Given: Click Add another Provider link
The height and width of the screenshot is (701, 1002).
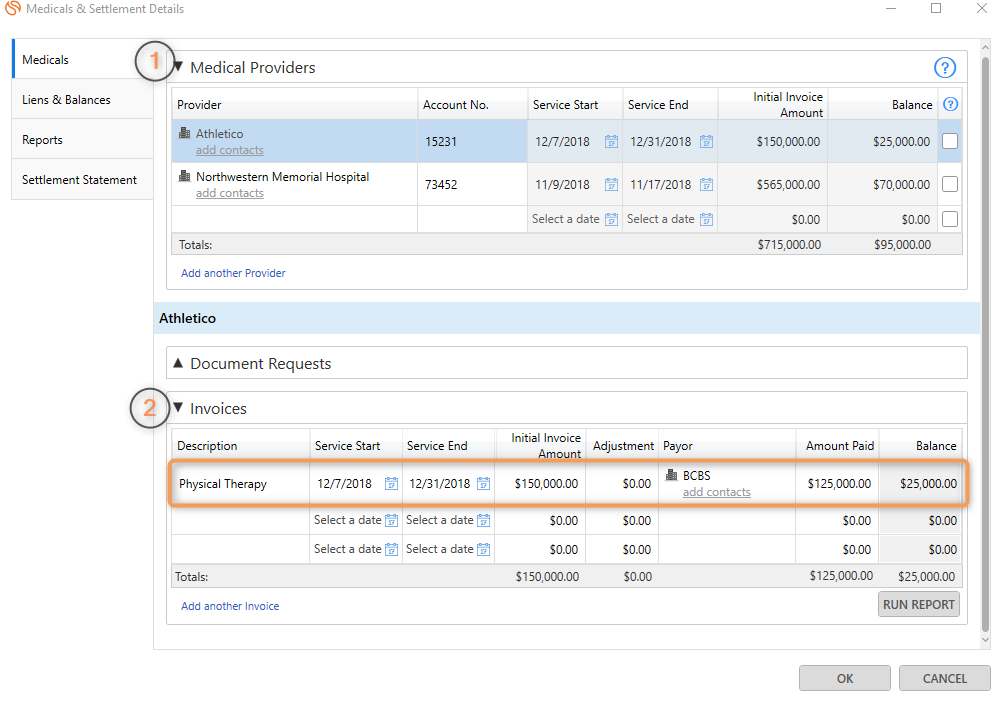Looking at the screenshot, I should coord(233,273).
